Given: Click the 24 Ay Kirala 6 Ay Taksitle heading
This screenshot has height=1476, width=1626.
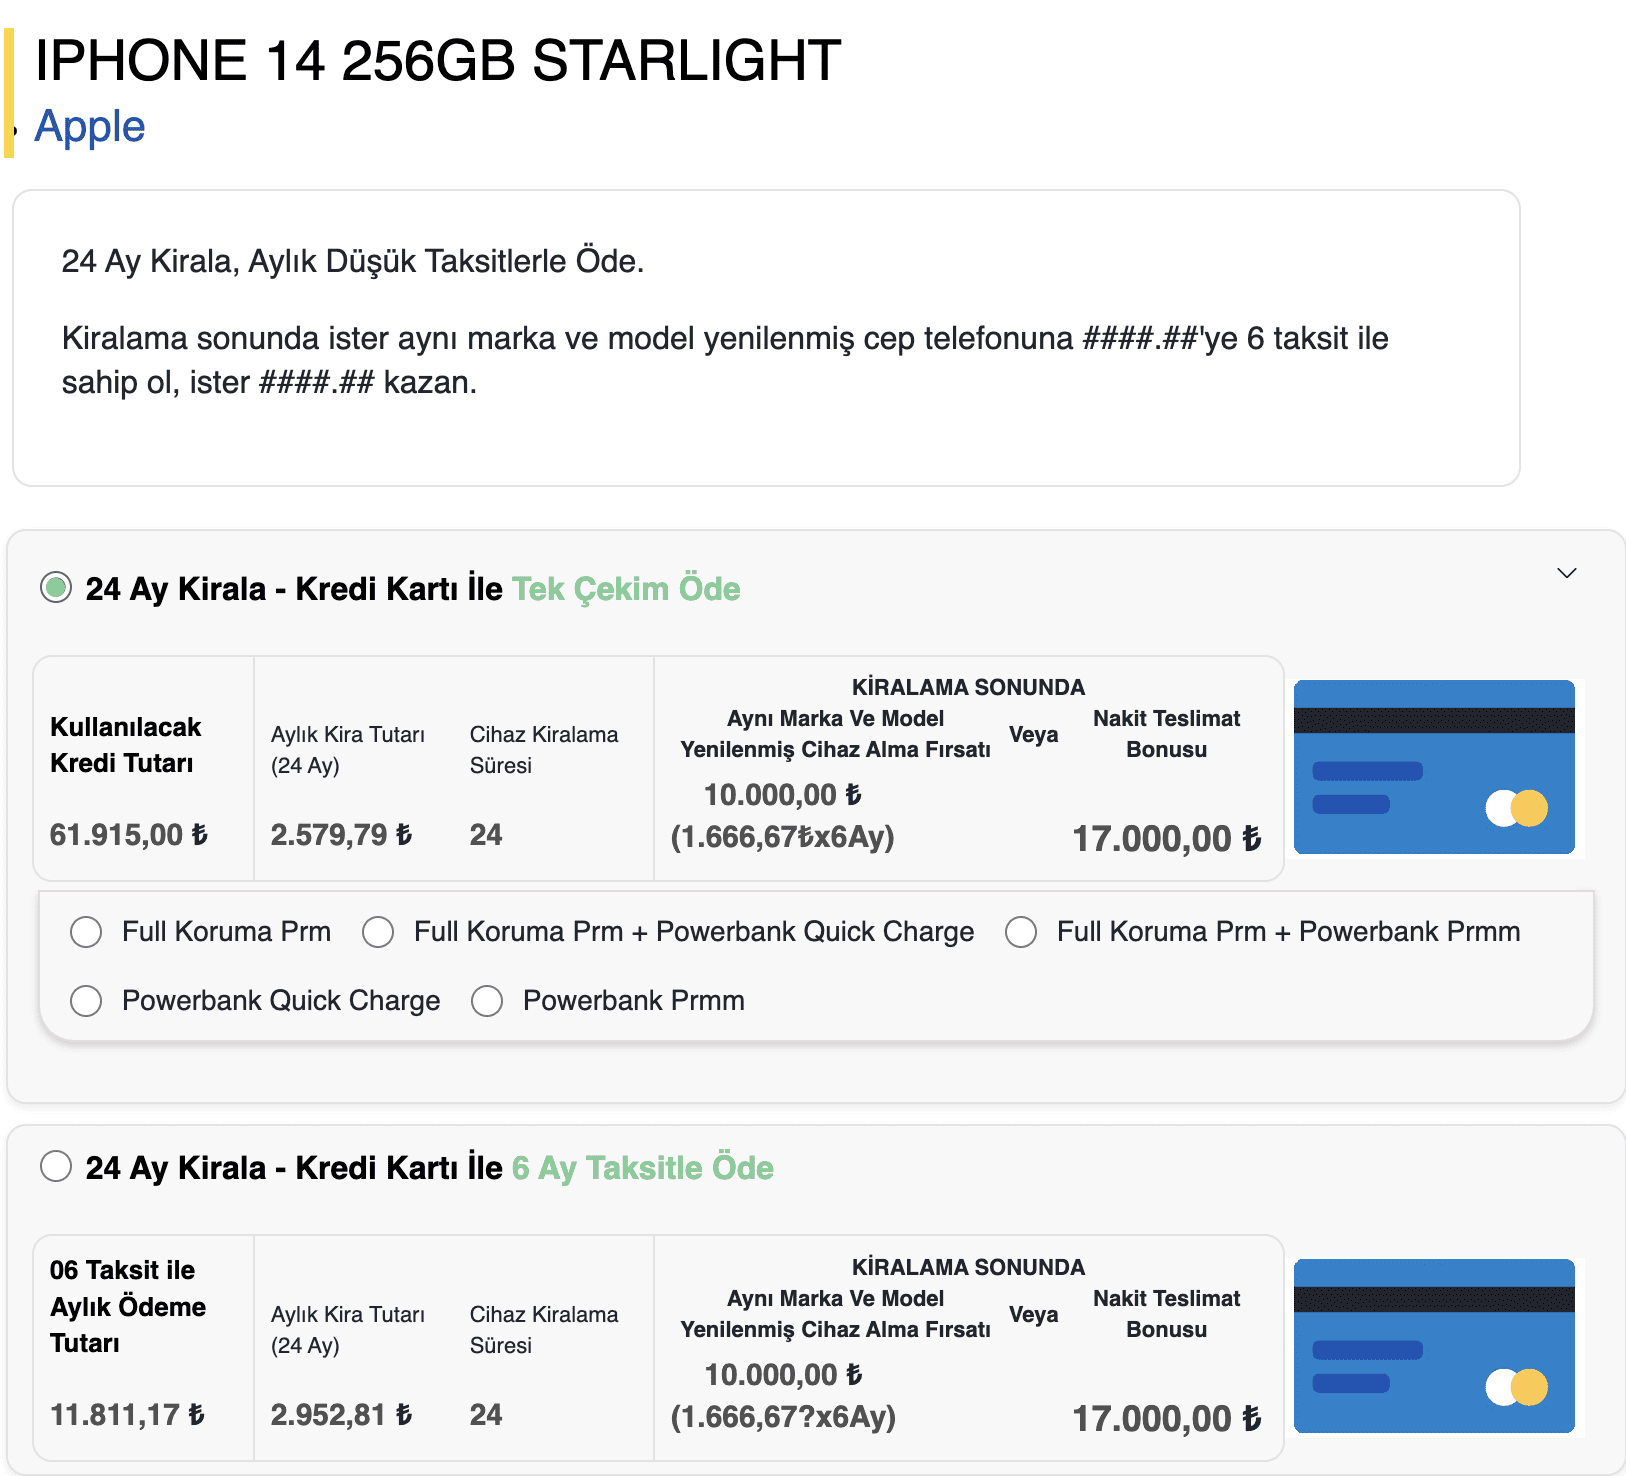Looking at the screenshot, I should click(x=429, y=1168).
